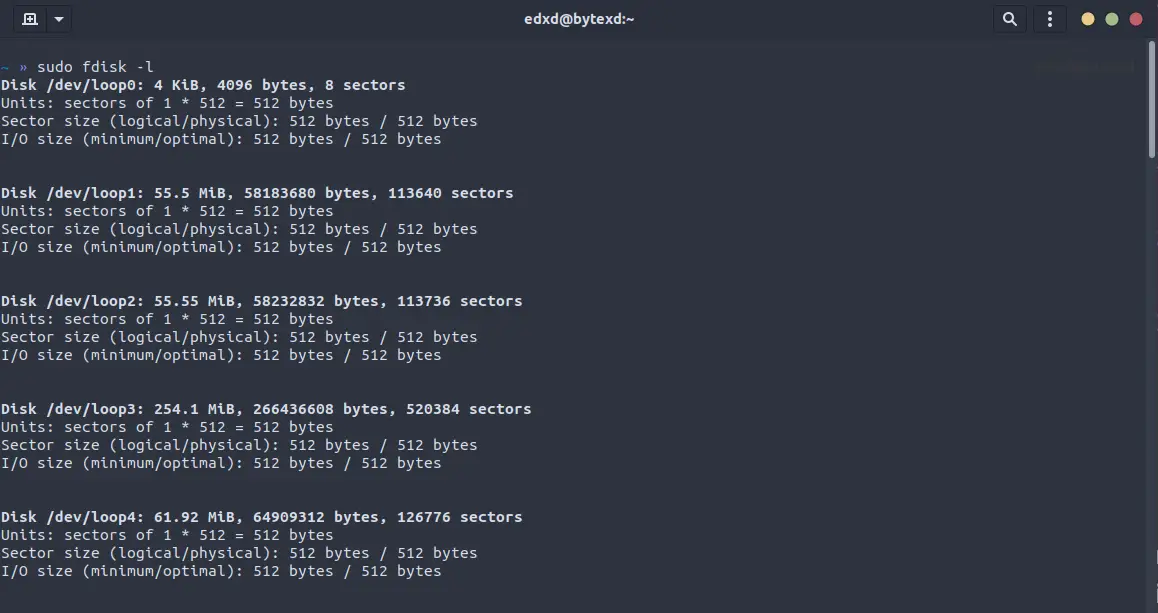This screenshot has height=613, width=1158.
Task: Click the Disk /dev/loop2 heading line
Action: point(261,301)
